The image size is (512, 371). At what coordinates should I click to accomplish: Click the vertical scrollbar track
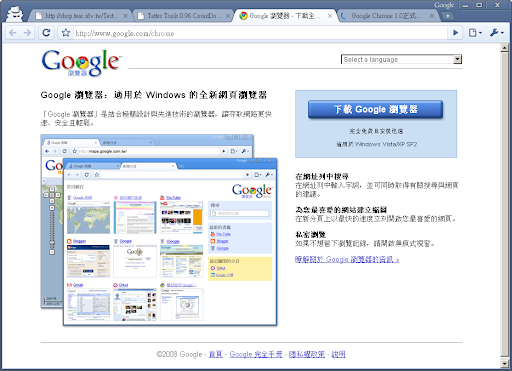[505, 205]
